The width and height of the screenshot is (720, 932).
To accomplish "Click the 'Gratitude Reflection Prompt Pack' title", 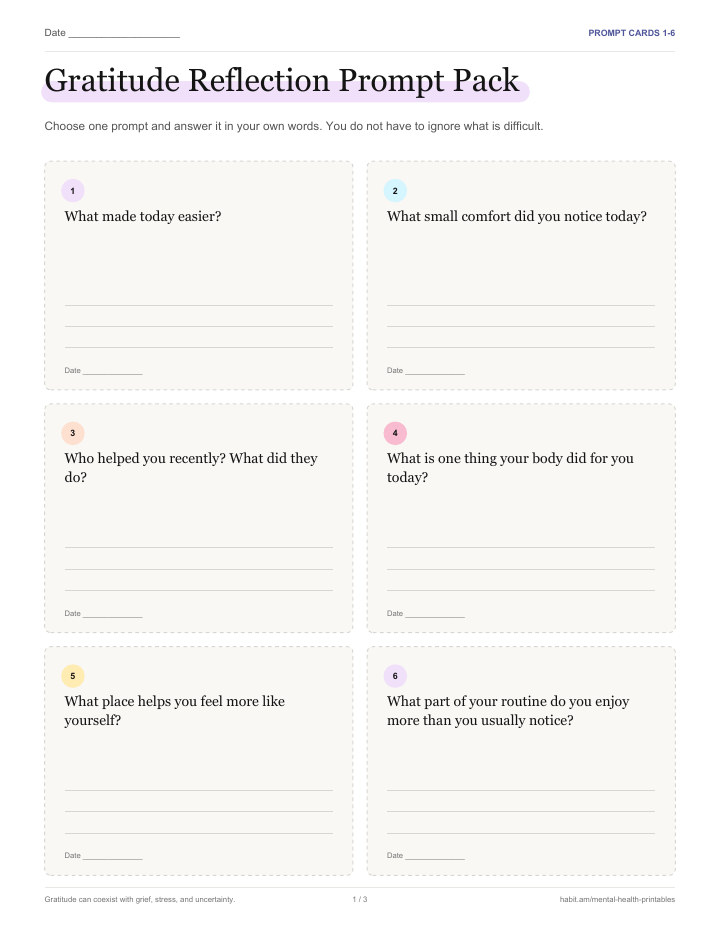I will point(282,80).
